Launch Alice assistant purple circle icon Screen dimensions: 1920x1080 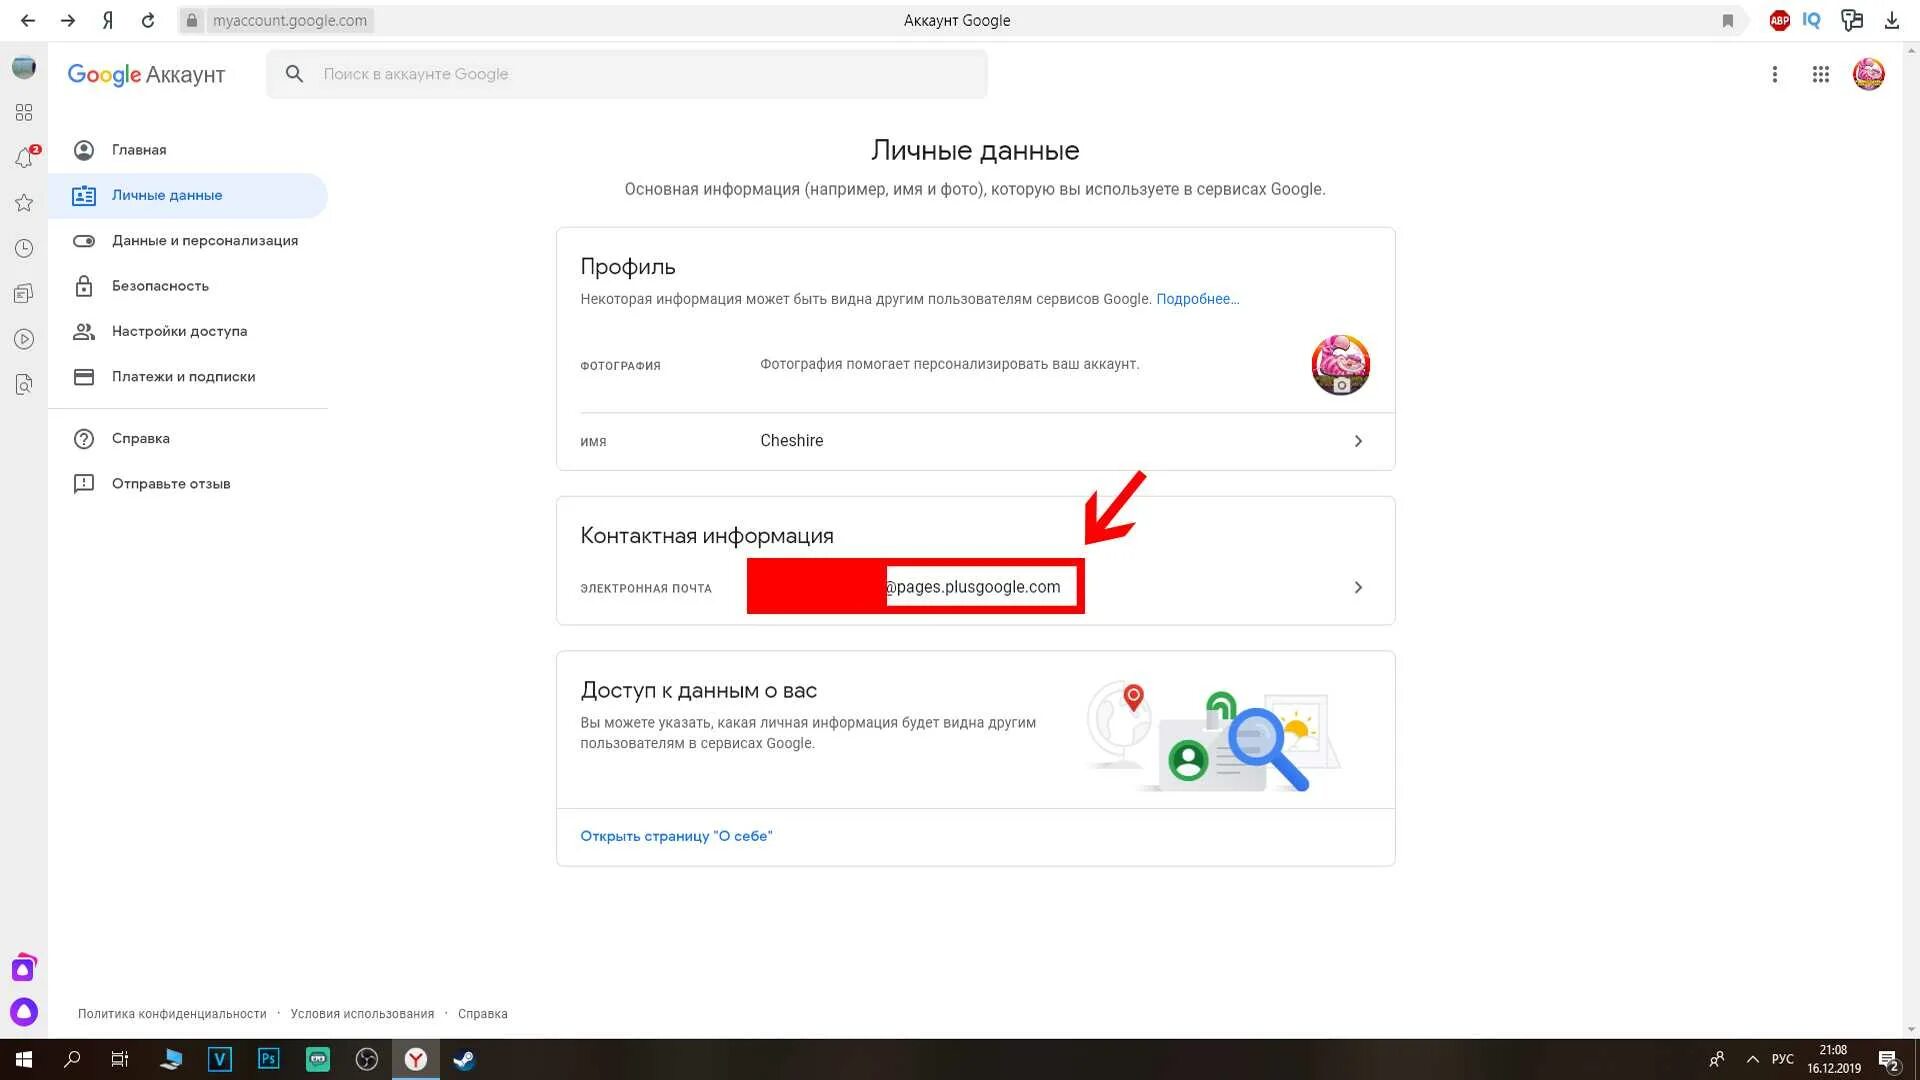(24, 1012)
